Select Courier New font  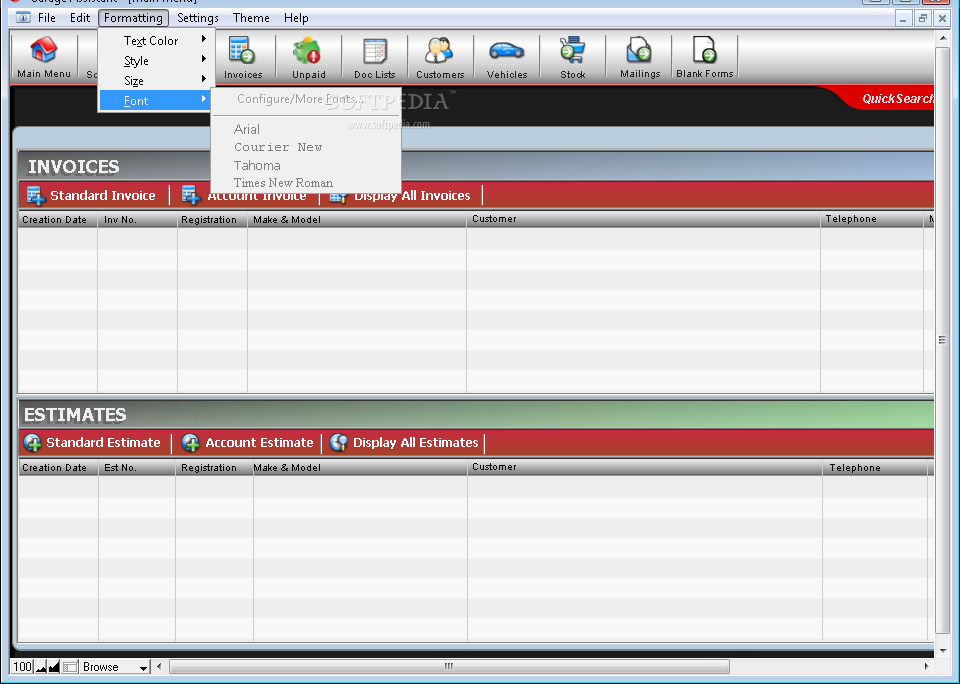306,147
